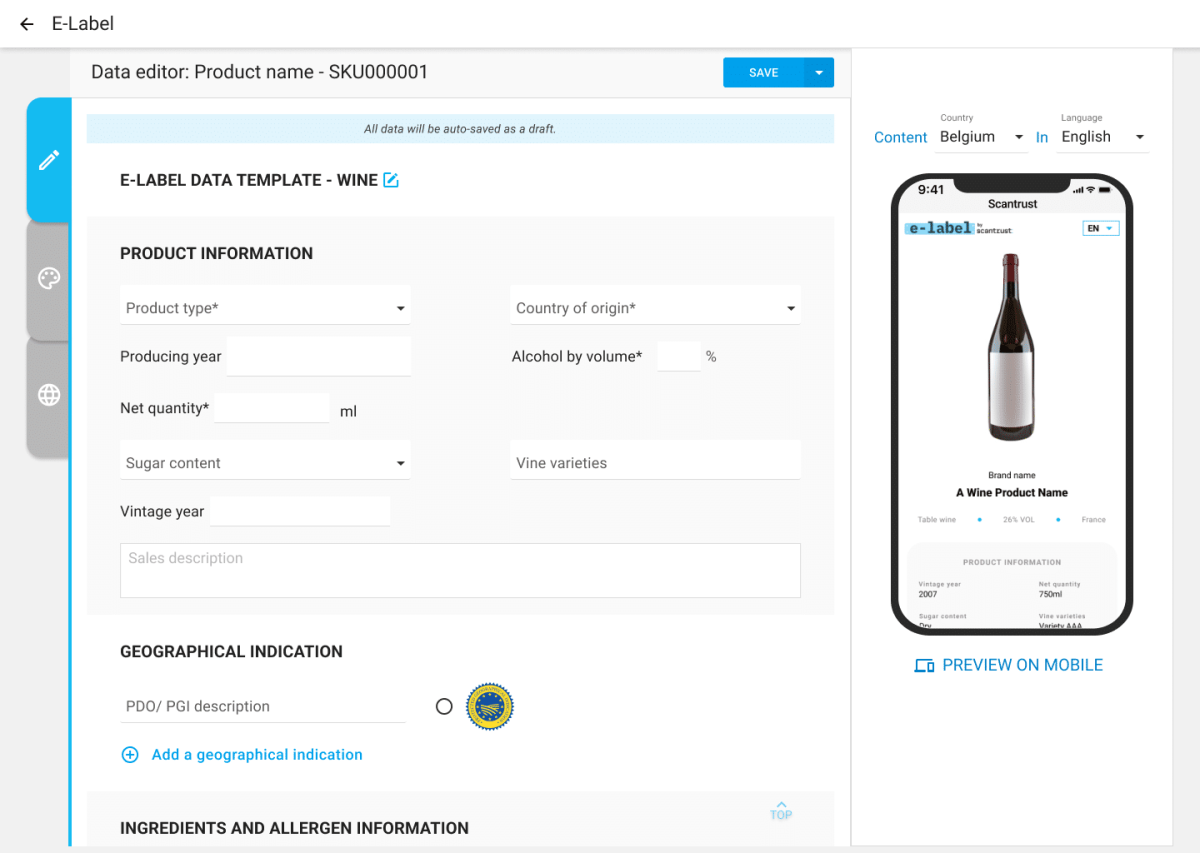The width and height of the screenshot is (1200, 853).
Task: Select the PGI logo radio button
Action: pos(444,707)
